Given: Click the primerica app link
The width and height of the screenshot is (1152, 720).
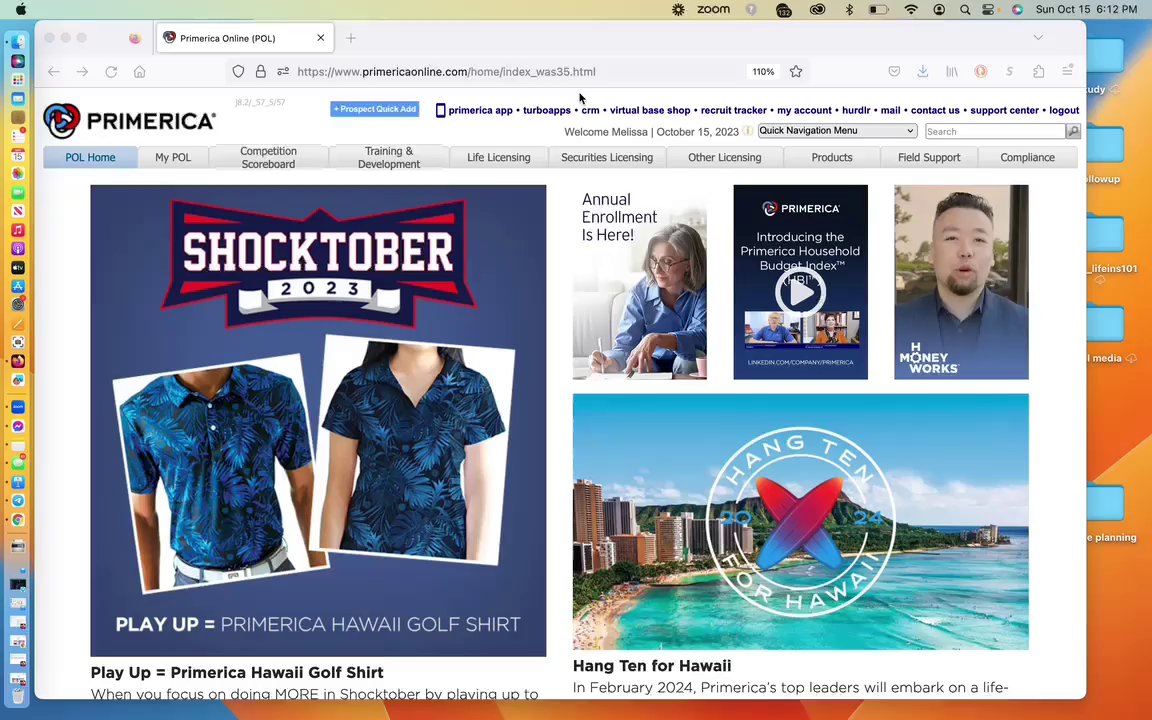Looking at the screenshot, I should click(480, 110).
